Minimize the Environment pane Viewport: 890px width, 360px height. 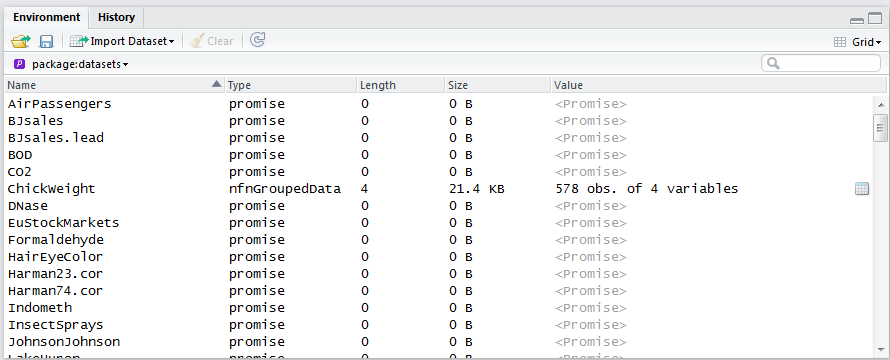click(x=857, y=20)
